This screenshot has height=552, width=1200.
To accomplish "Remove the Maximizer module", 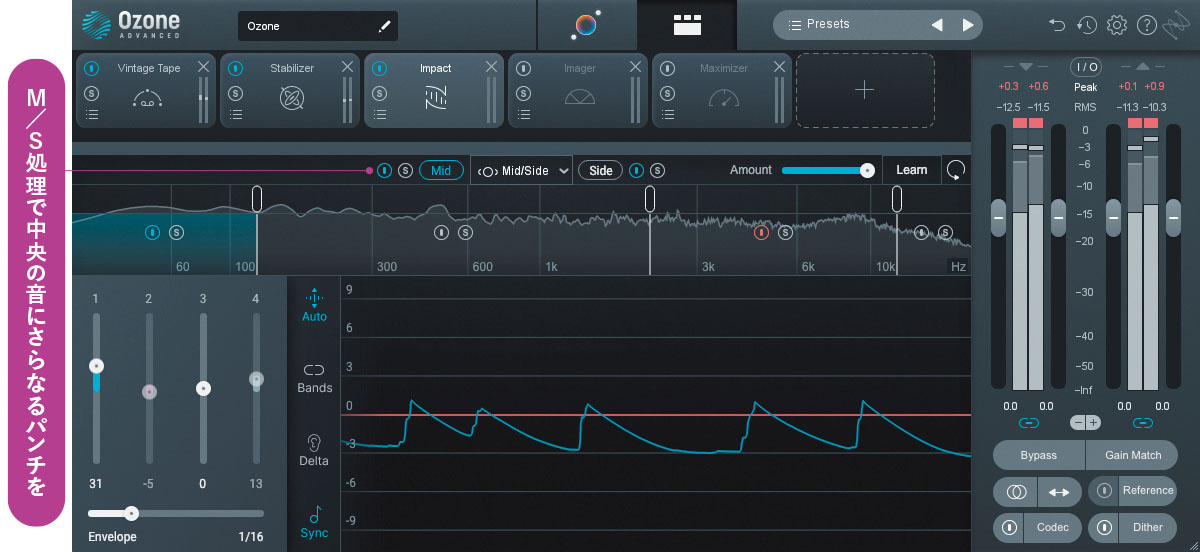I will pos(780,67).
